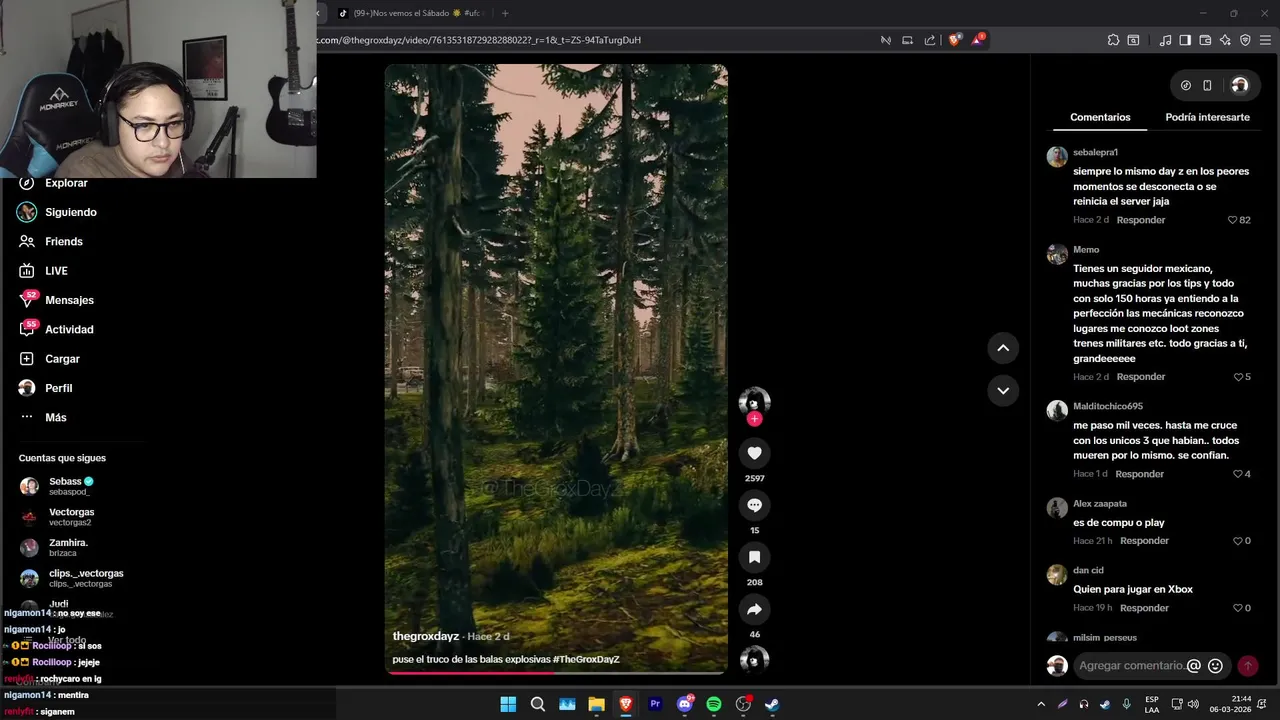Go to next video with down chevron
This screenshot has height=720, width=1280.
1003,390
